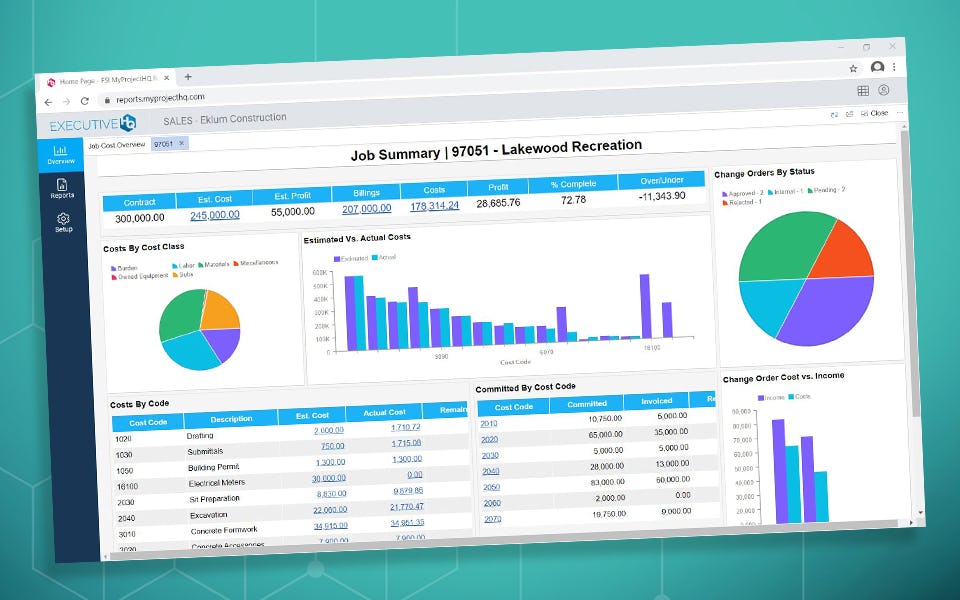960x600 pixels.
Task: Sort Committed table by Invoiced header
Action: 656,401
